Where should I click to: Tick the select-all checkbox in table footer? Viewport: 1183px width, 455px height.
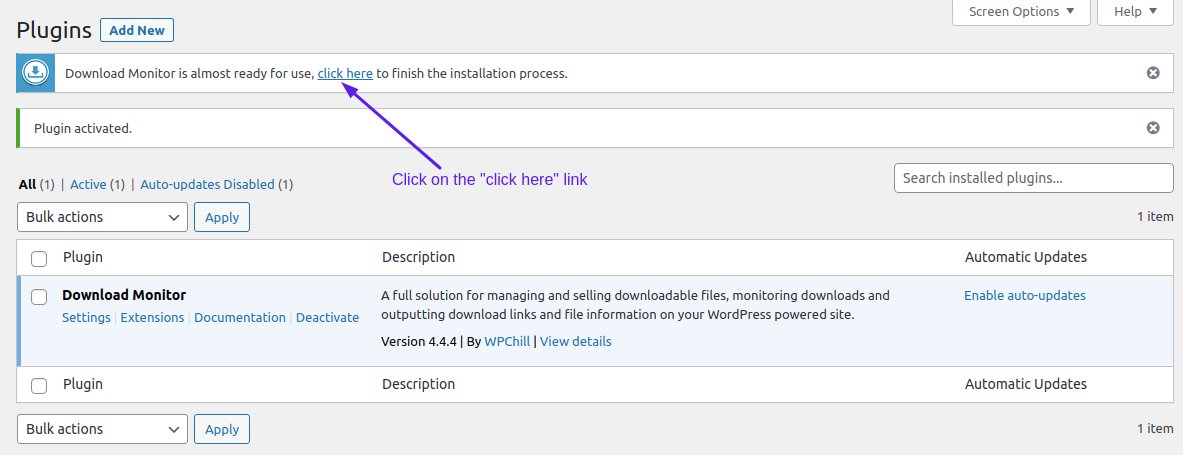(38, 386)
